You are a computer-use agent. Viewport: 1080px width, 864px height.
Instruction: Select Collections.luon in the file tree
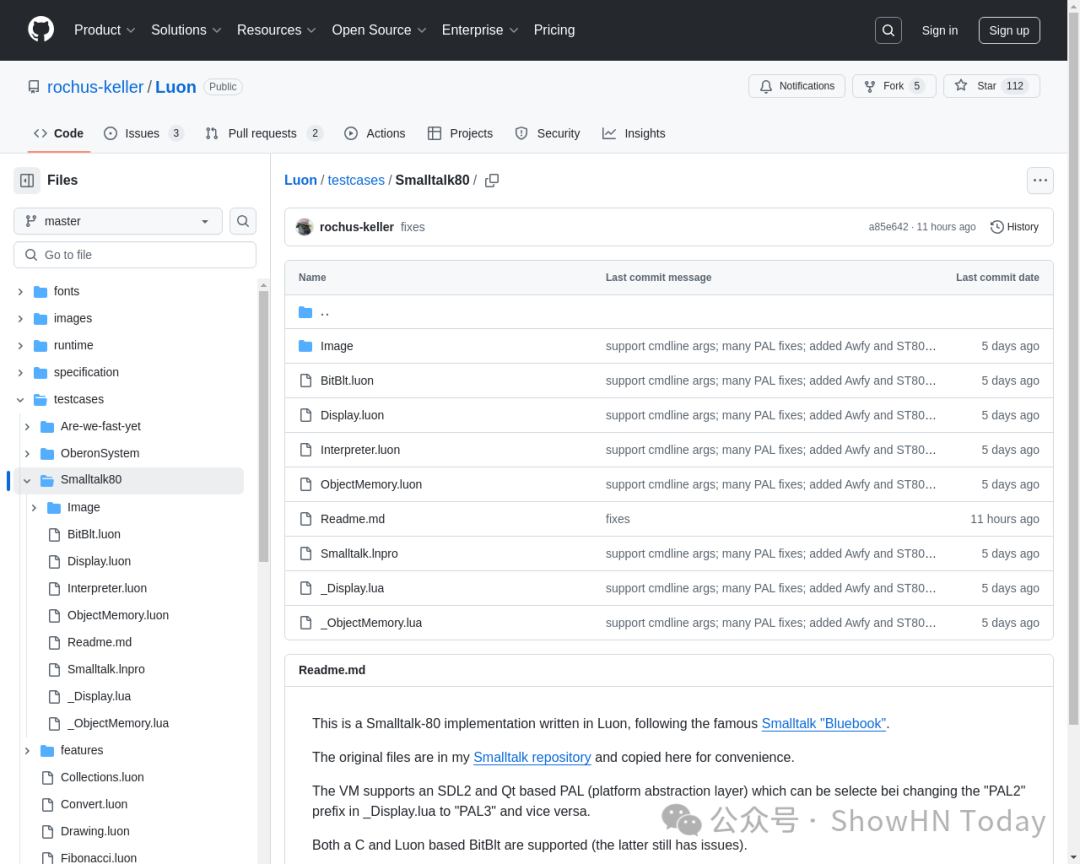(x=102, y=777)
